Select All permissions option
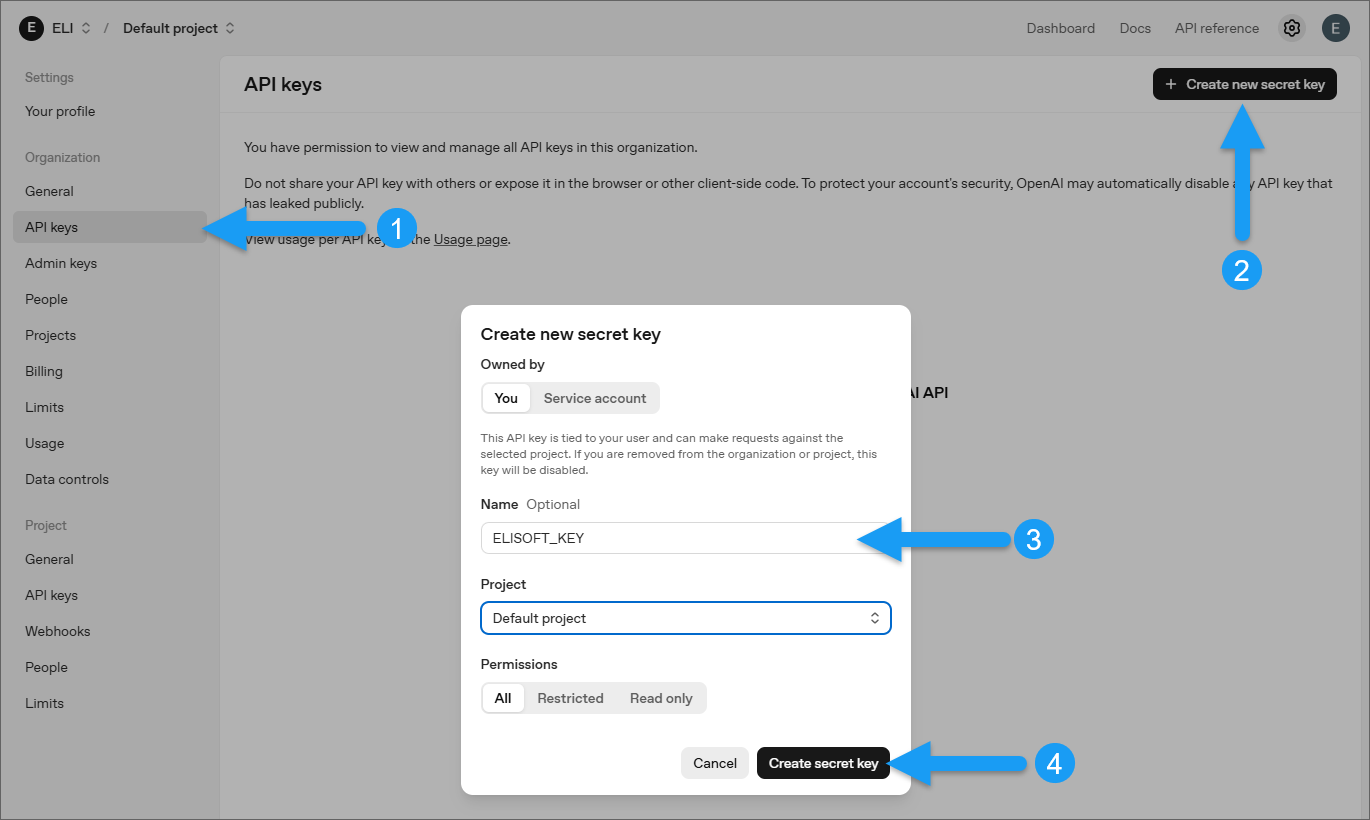The image size is (1370, 820). tap(503, 698)
